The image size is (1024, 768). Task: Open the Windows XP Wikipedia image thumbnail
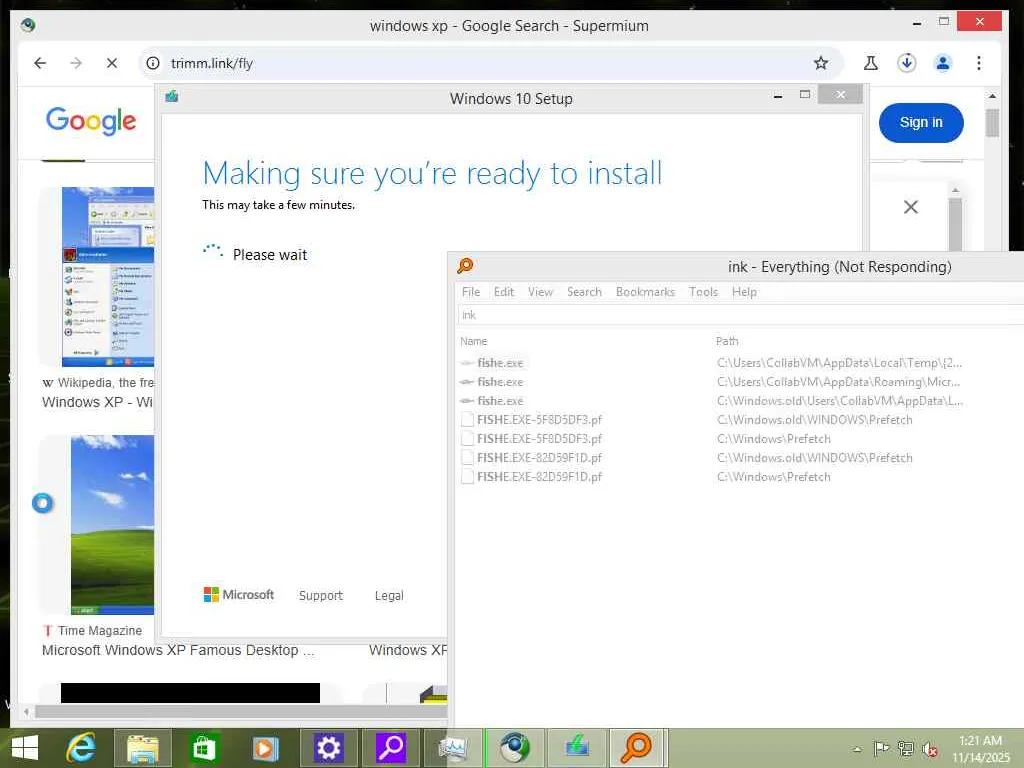click(x=108, y=277)
